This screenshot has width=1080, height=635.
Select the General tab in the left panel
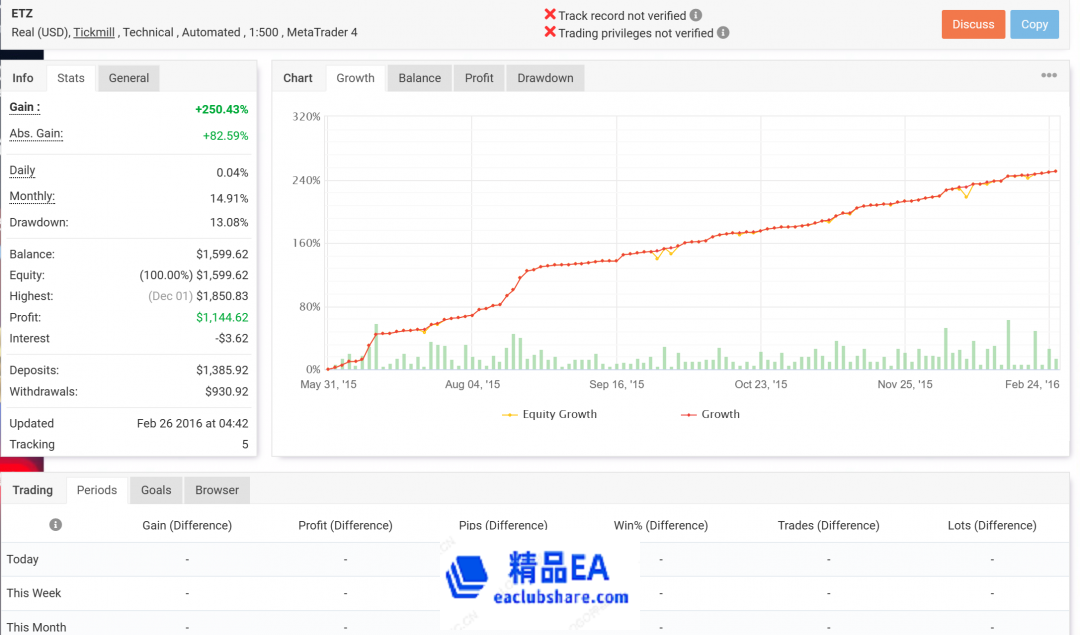[x=129, y=78]
